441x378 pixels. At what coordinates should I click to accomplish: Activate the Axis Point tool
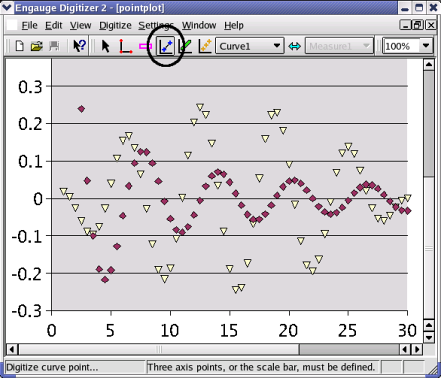click(x=125, y=46)
